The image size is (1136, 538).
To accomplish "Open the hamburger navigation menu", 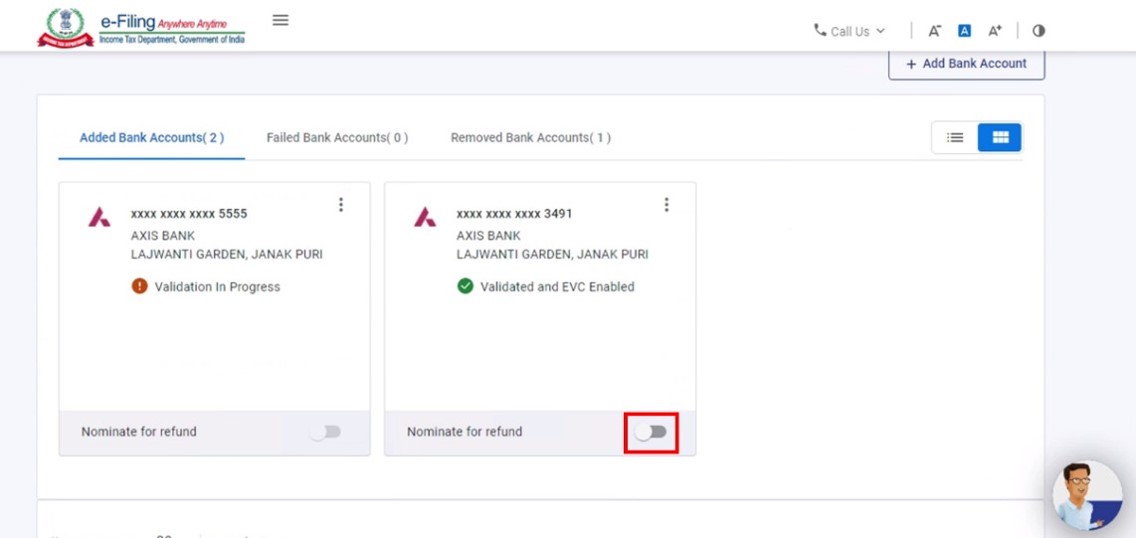I will click(281, 20).
